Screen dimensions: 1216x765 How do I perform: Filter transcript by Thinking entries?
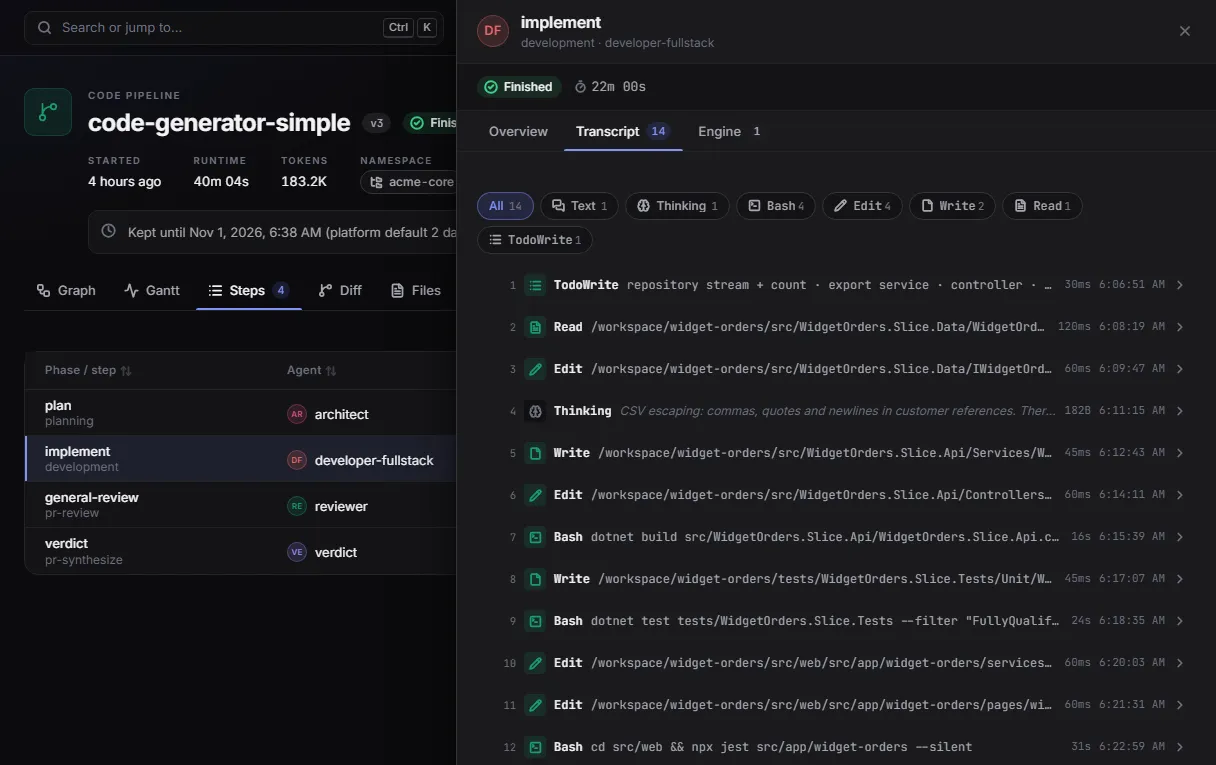(x=677, y=206)
